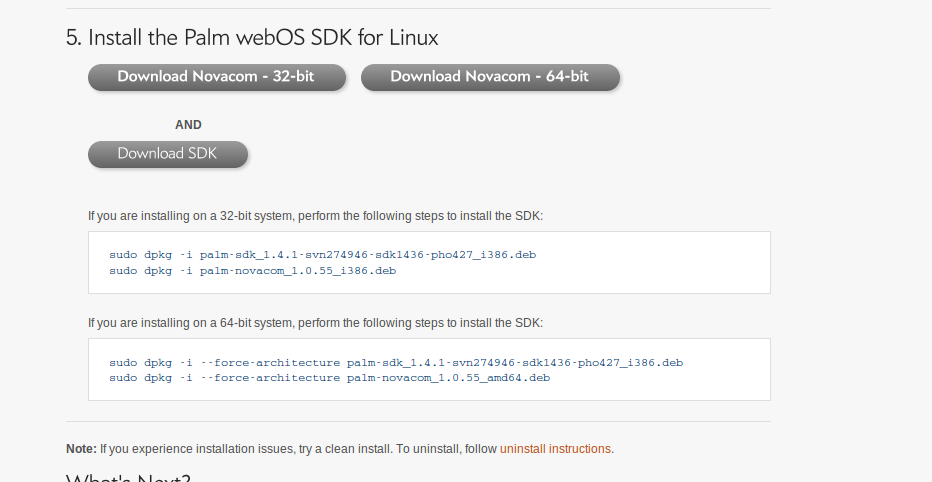
Task: Click Download Novacom - 64-bit button
Action: [x=490, y=77]
